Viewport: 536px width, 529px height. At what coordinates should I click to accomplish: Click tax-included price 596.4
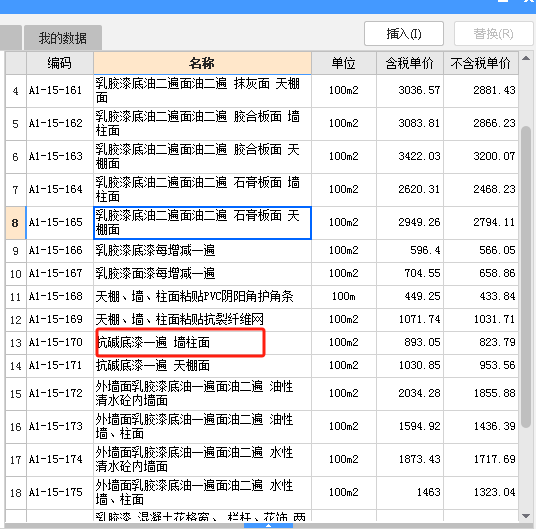click(x=425, y=250)
